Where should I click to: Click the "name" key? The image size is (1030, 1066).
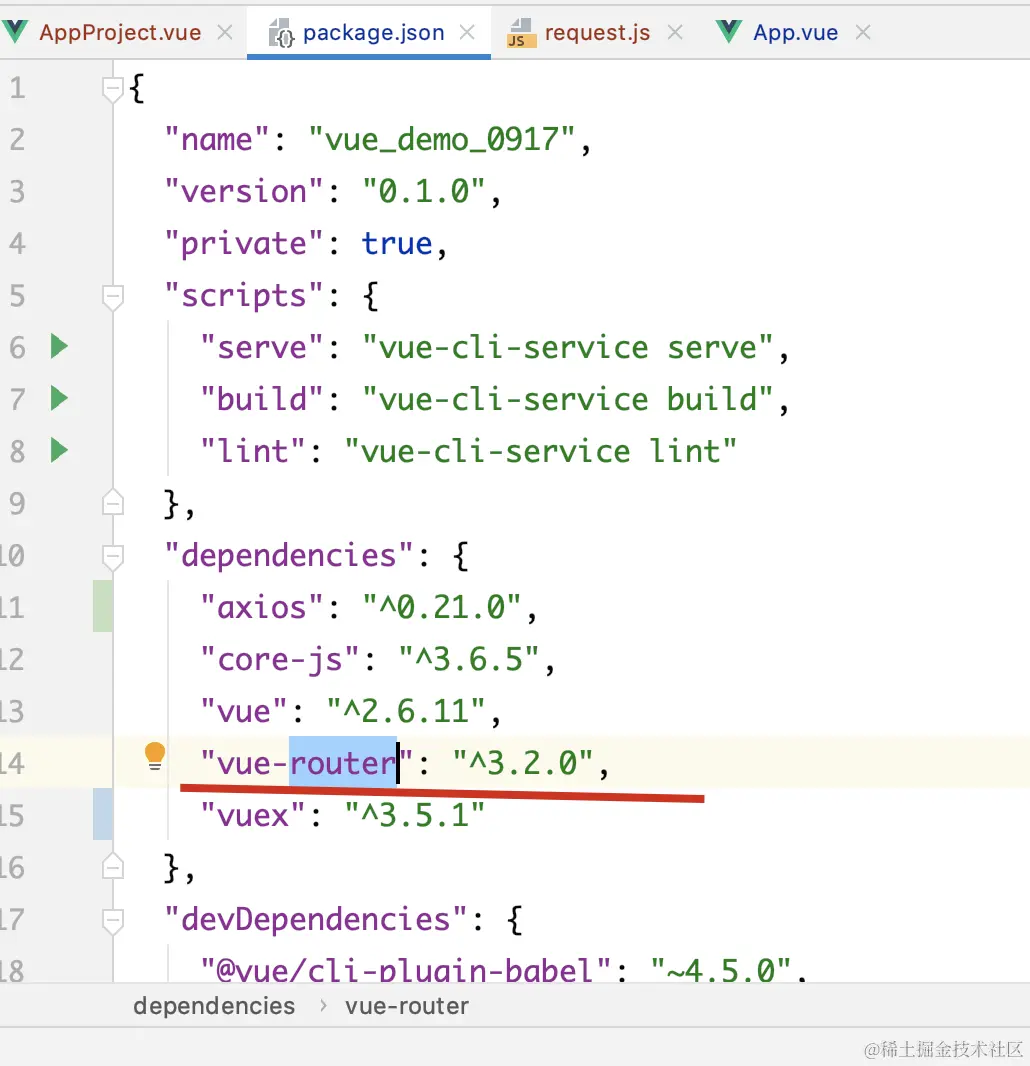218,139
